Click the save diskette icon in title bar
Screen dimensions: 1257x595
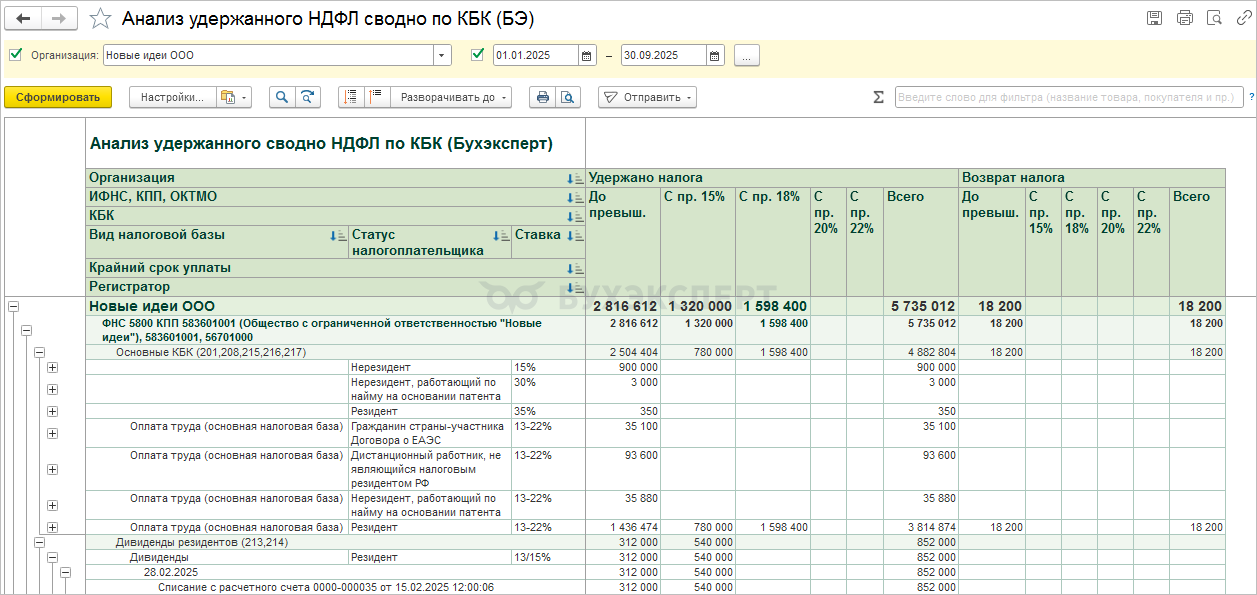tap(1154, 18)
